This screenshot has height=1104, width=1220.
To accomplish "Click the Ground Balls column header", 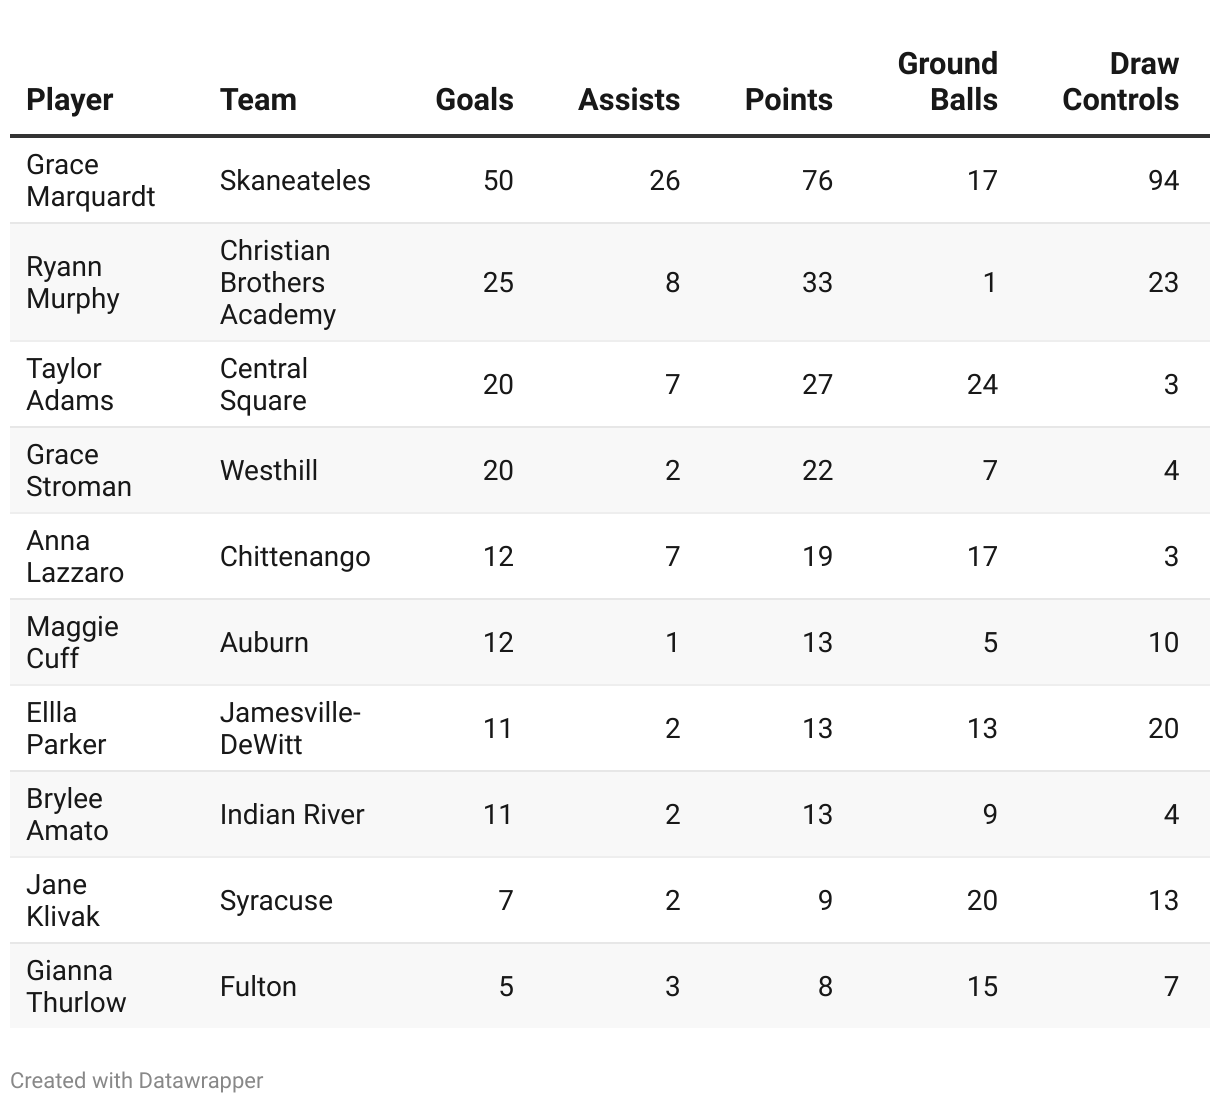I will point(947,82).
